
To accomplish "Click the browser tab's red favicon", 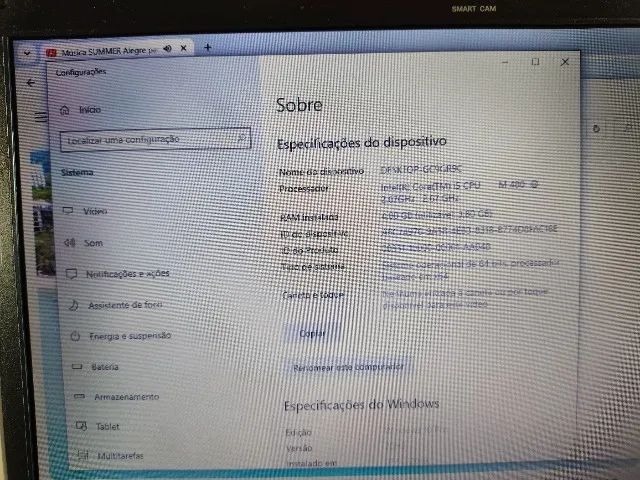I will [51, 53].
